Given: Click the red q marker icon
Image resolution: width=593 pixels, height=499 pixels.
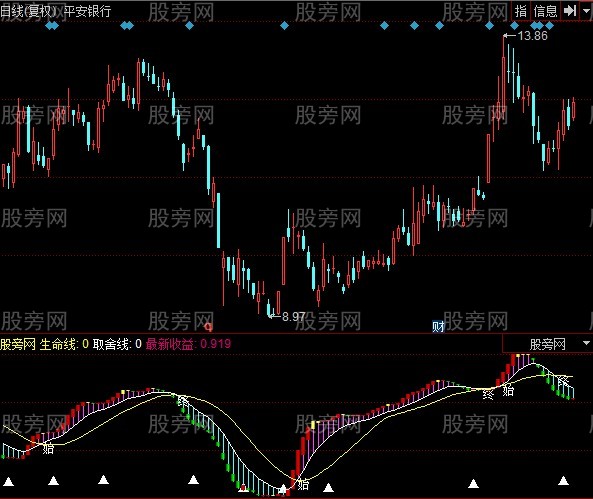Looking at the screenshot, I should tap(208, 326).
